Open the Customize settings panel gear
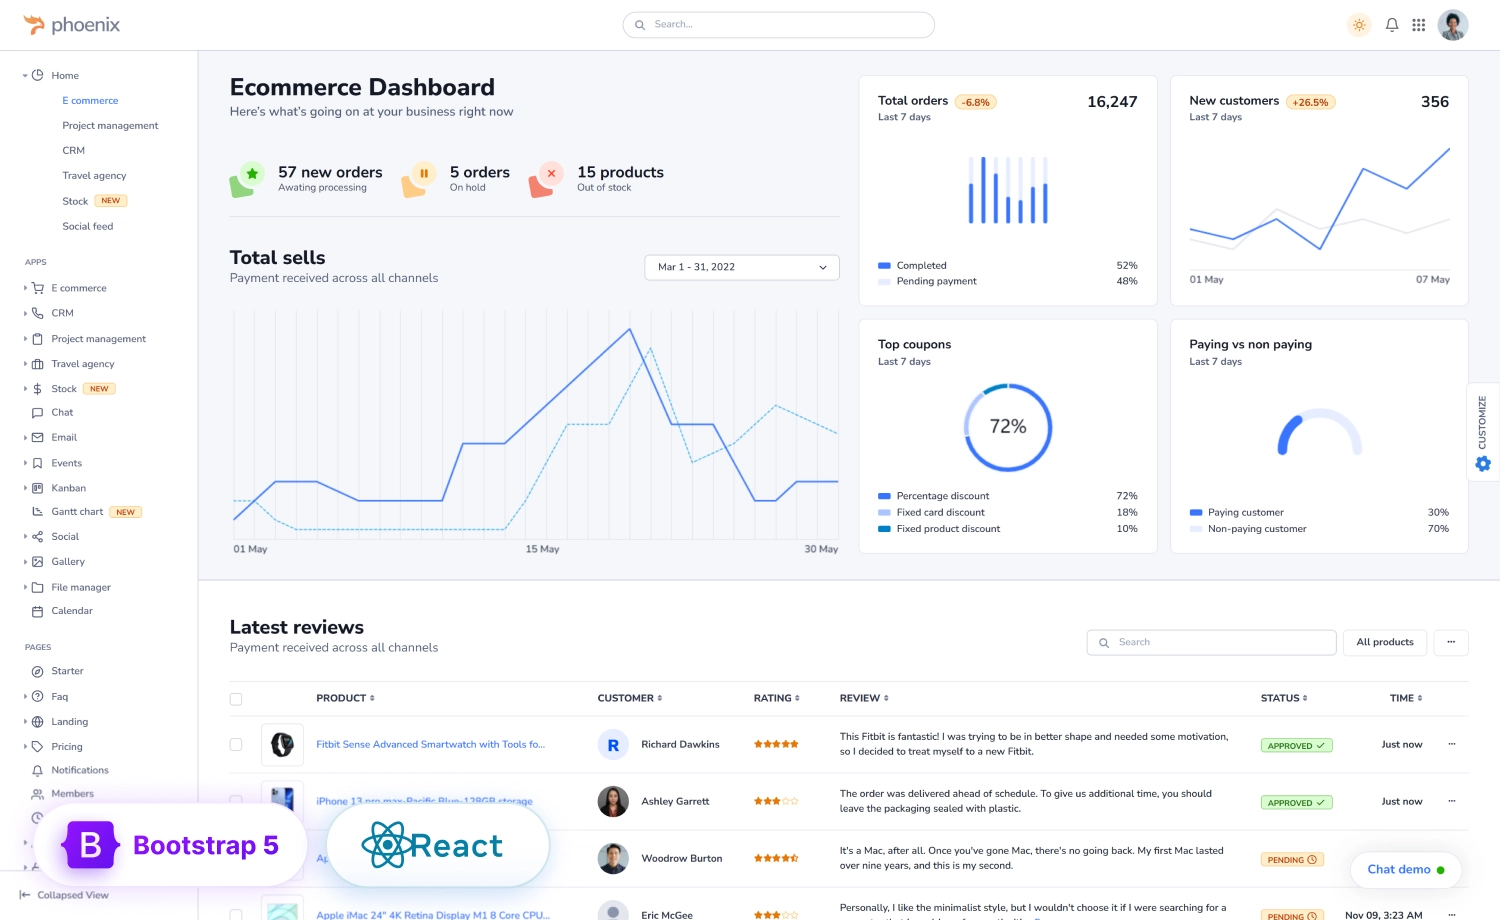Viewport: 1500px width, 920px height. 1483,464
